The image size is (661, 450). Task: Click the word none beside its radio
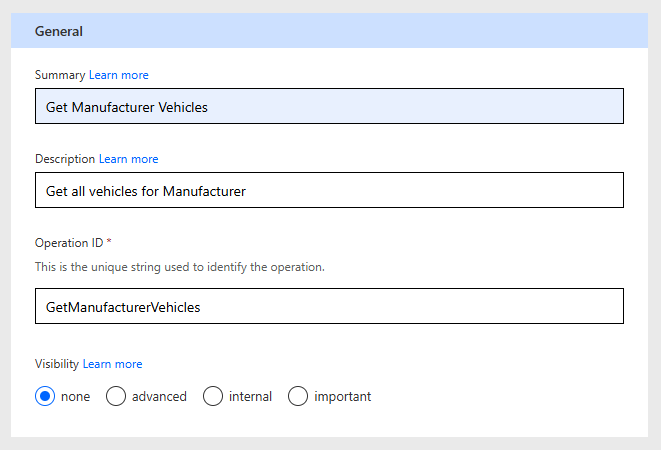click(x=75, y=397)
